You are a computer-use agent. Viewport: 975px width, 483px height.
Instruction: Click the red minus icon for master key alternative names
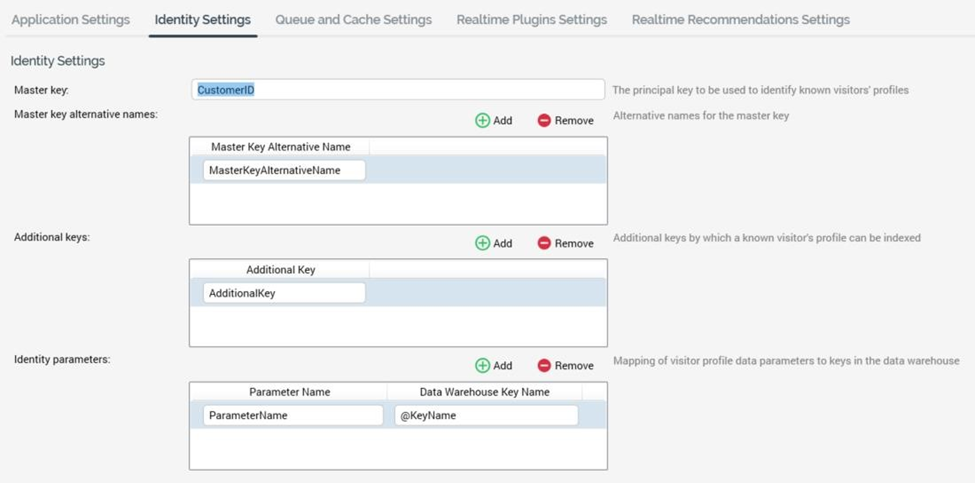[544, 120]
